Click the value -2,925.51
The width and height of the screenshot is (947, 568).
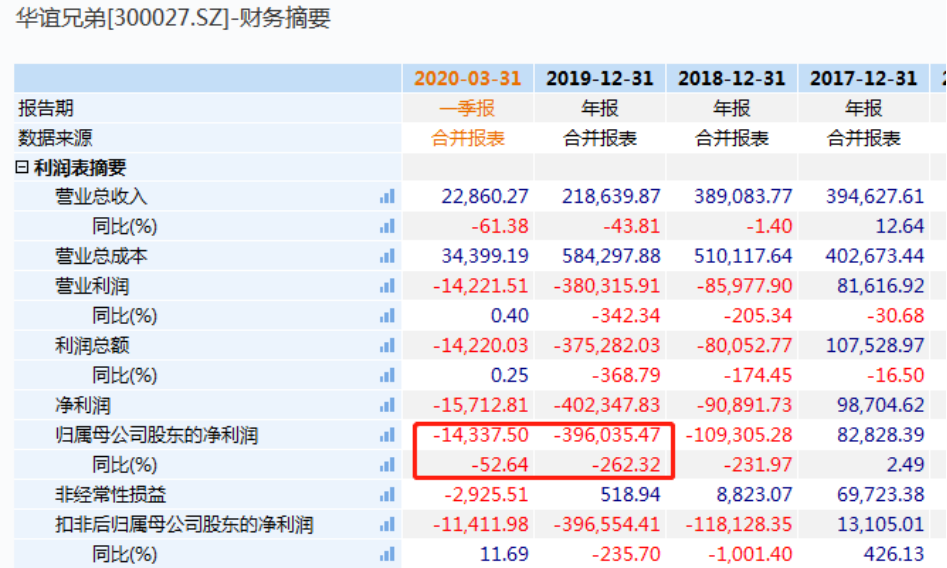(x=486, y=494)
